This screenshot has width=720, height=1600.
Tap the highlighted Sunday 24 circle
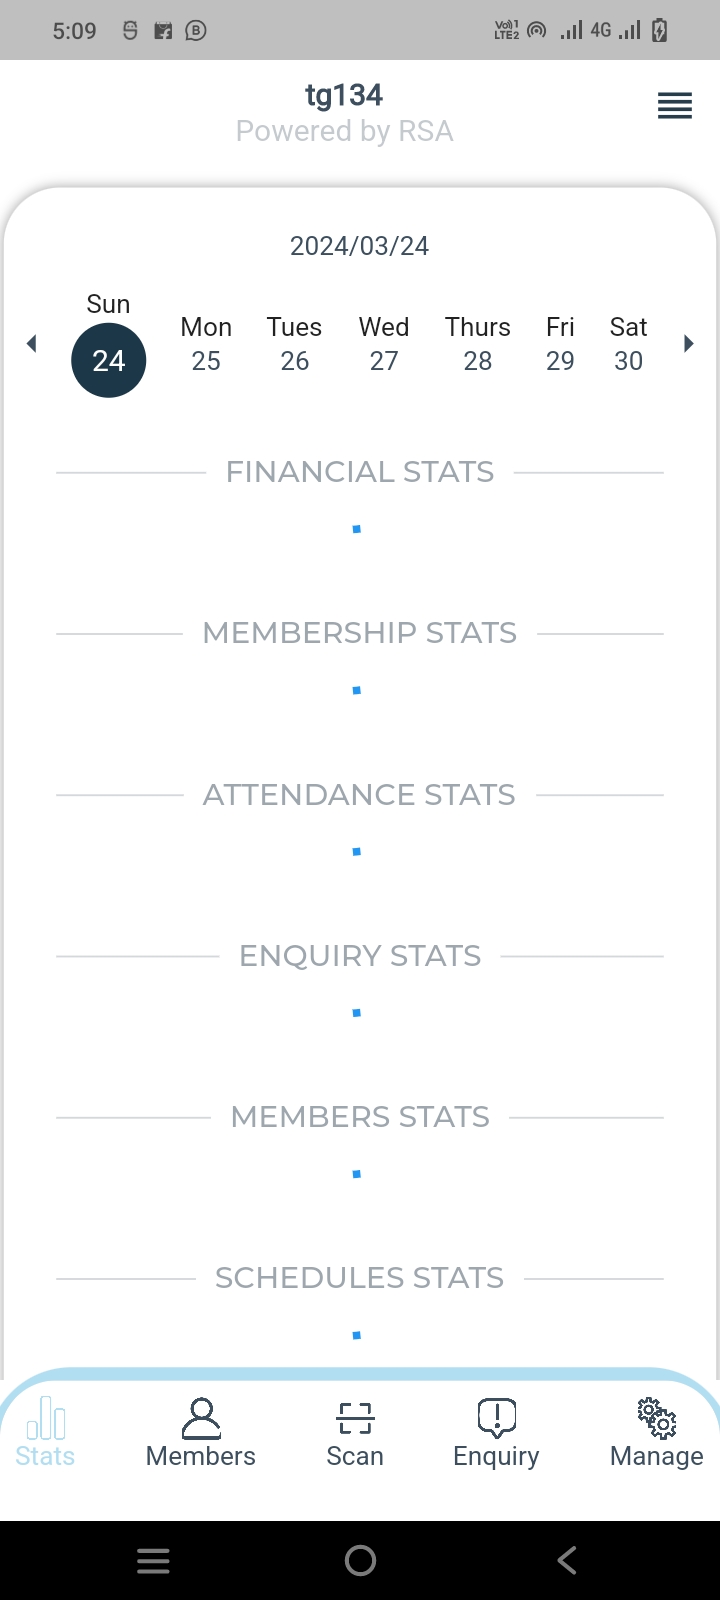(109, 360)
